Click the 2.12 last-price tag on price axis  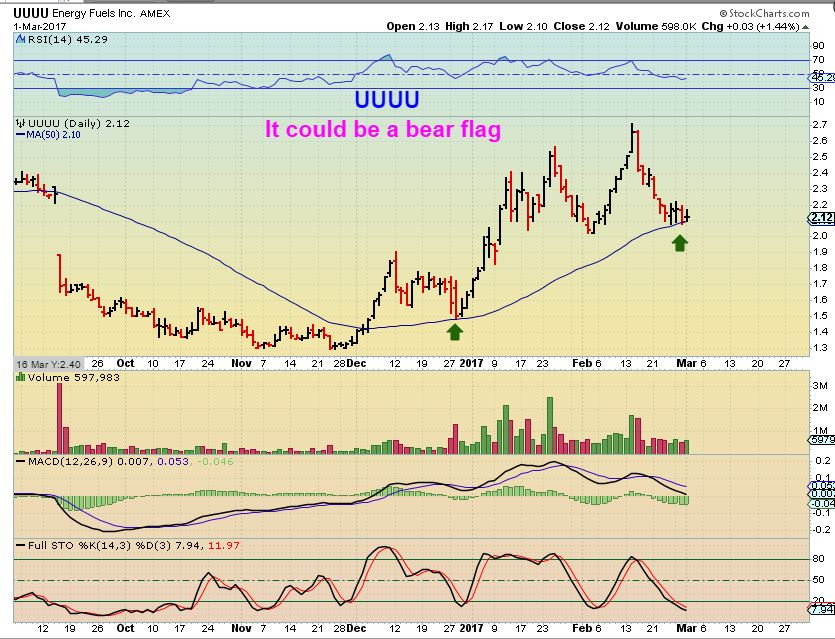[822, 217]
